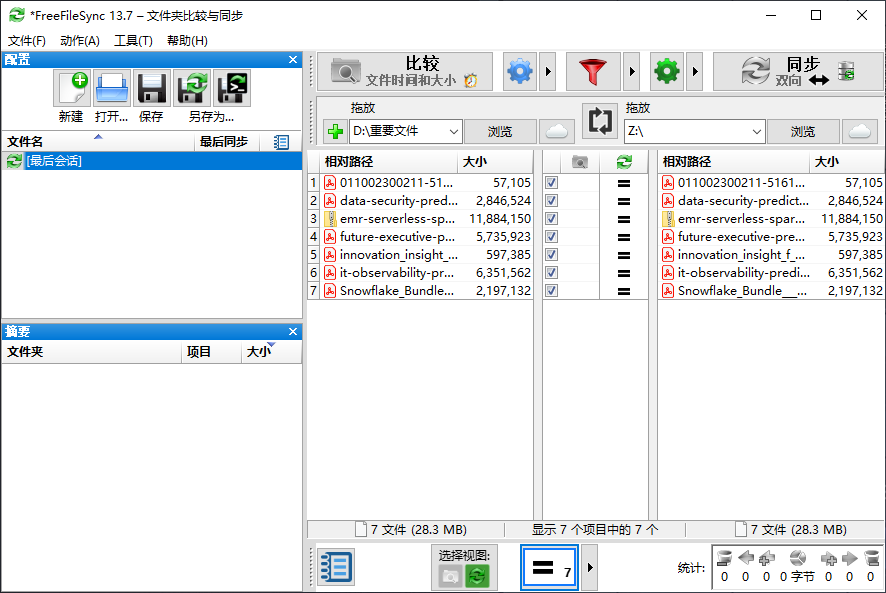Expand the sync settings arrow dropdown
Image resolution: width=886 pixels, height=593 pixels.
coord(694,72)
